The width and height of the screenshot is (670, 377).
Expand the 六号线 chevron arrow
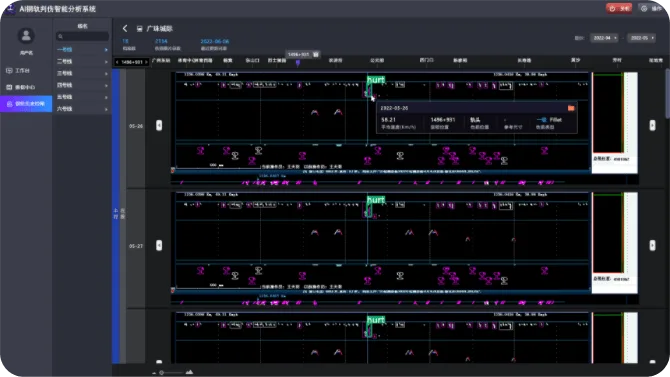click(x=106, y=109)
